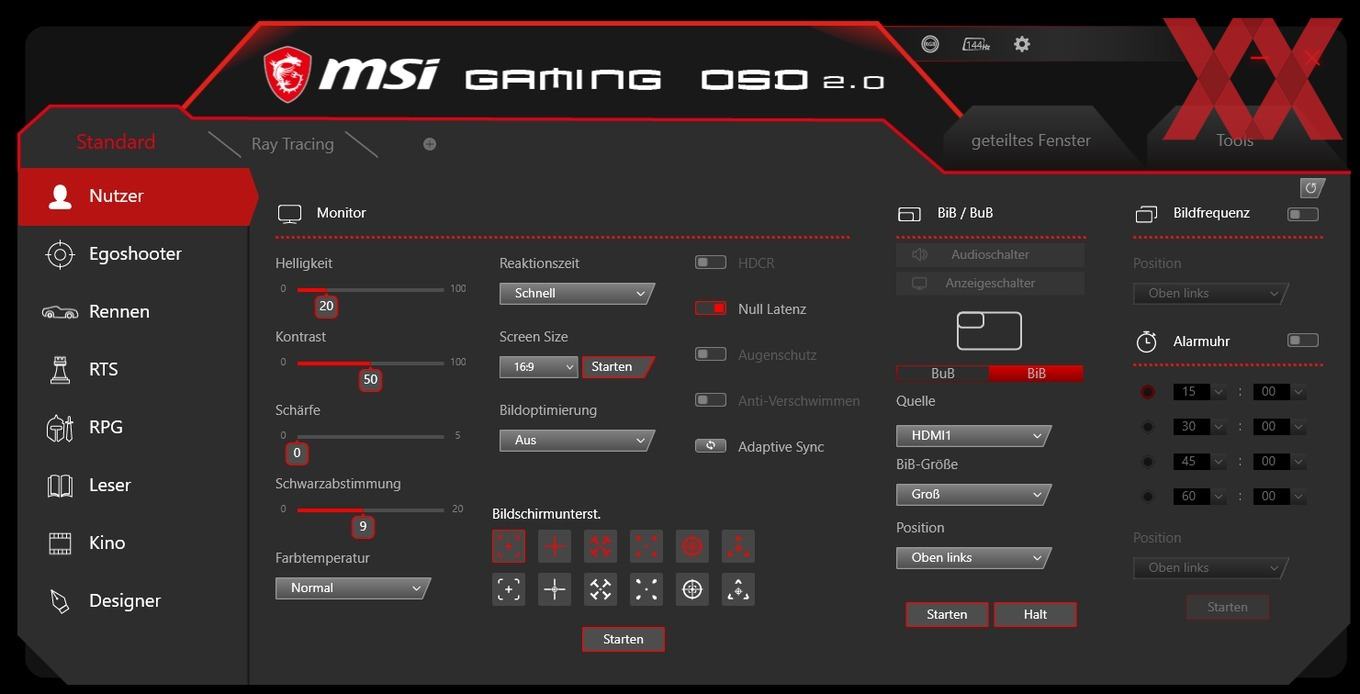Select the 60:00 alarm radio button
The image size is (1360, 694).
click(1148, 496)
